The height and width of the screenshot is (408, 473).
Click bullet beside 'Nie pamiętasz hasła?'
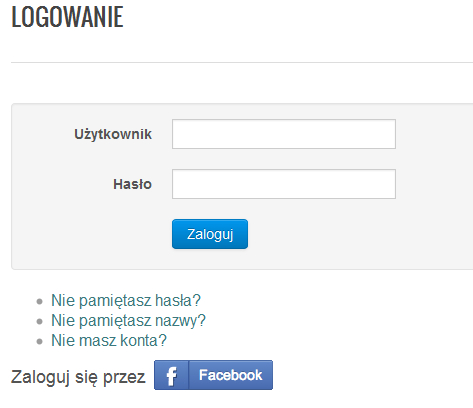(x=40, y=302)
